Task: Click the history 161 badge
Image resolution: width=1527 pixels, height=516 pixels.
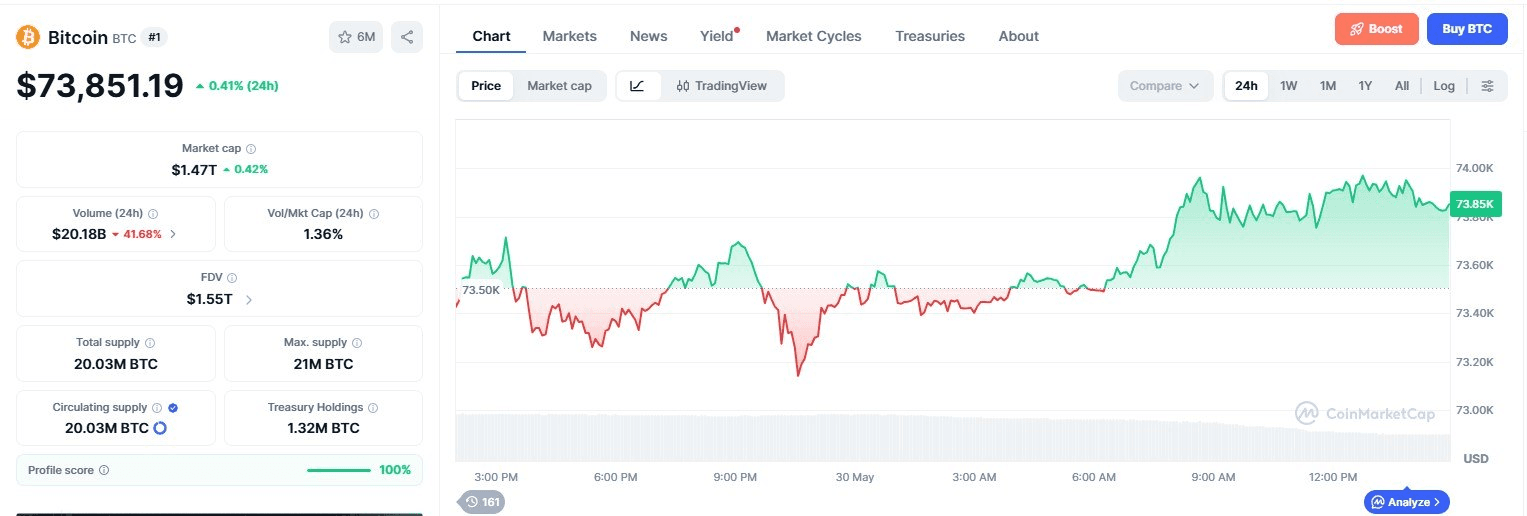Action: point(482,502)
